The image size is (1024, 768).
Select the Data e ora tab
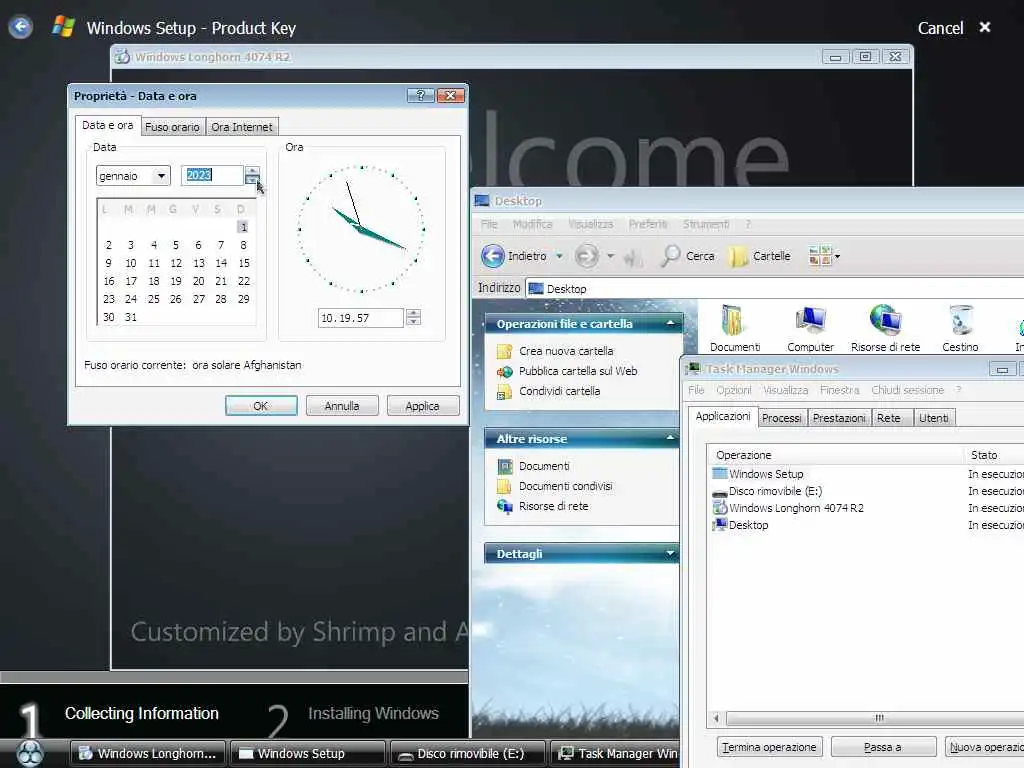click(x=108, y=125)
